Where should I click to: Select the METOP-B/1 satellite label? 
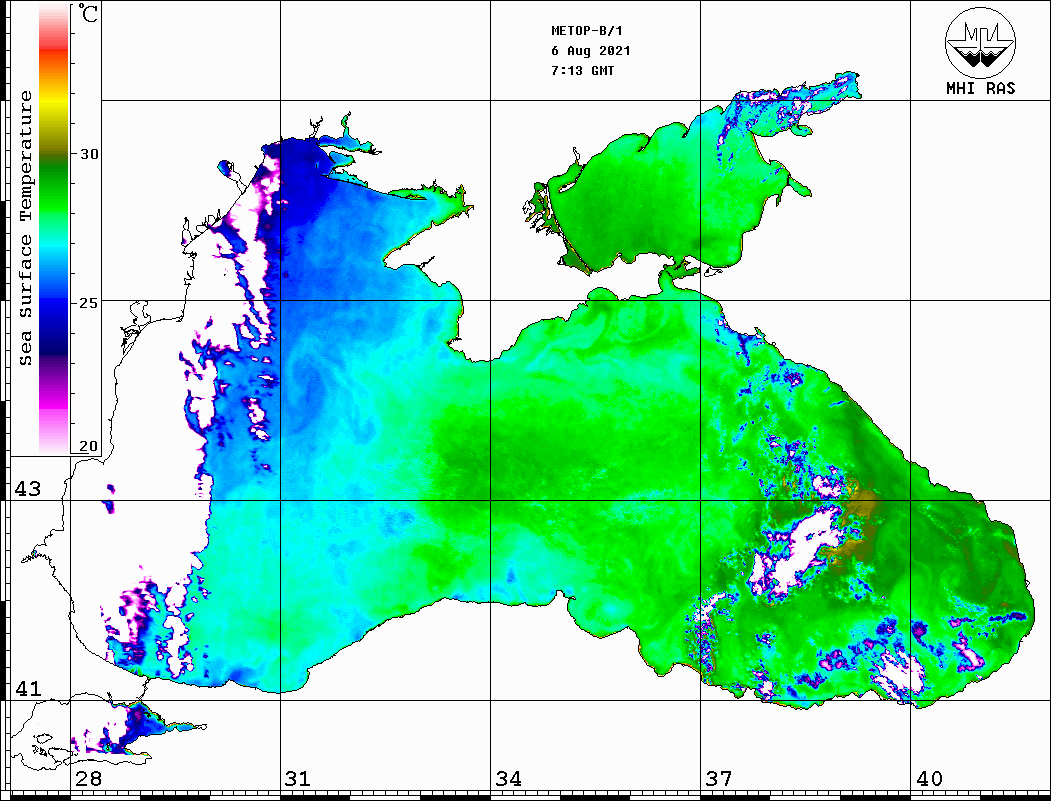(x=586, y=31)
